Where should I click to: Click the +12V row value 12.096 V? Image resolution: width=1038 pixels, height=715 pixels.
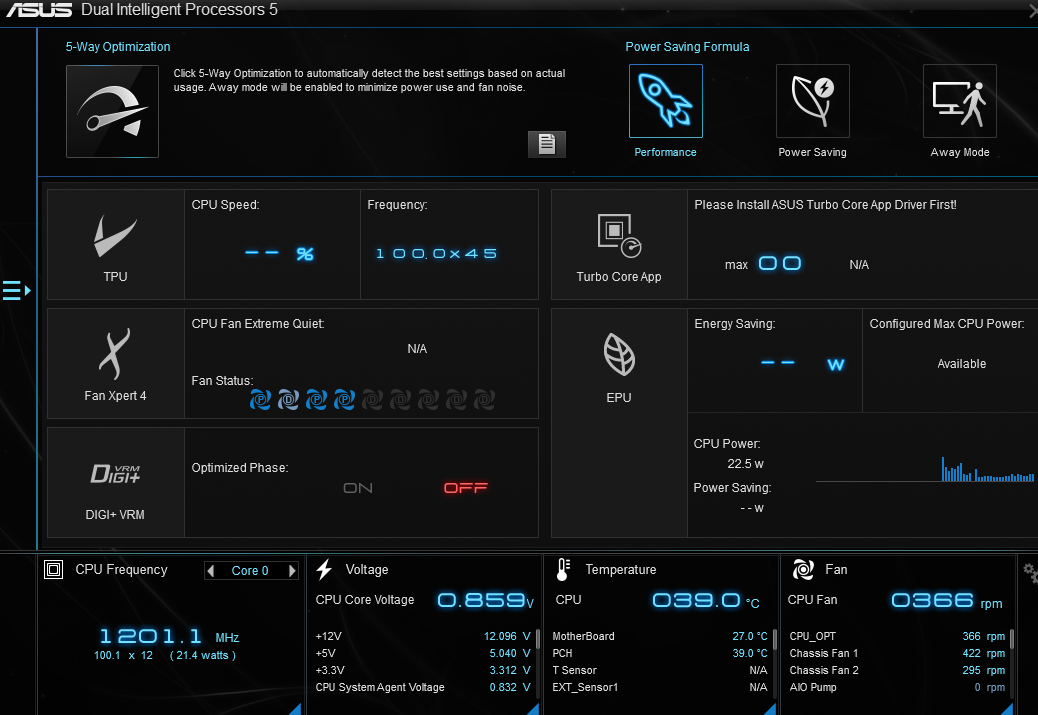click(507, 636)
